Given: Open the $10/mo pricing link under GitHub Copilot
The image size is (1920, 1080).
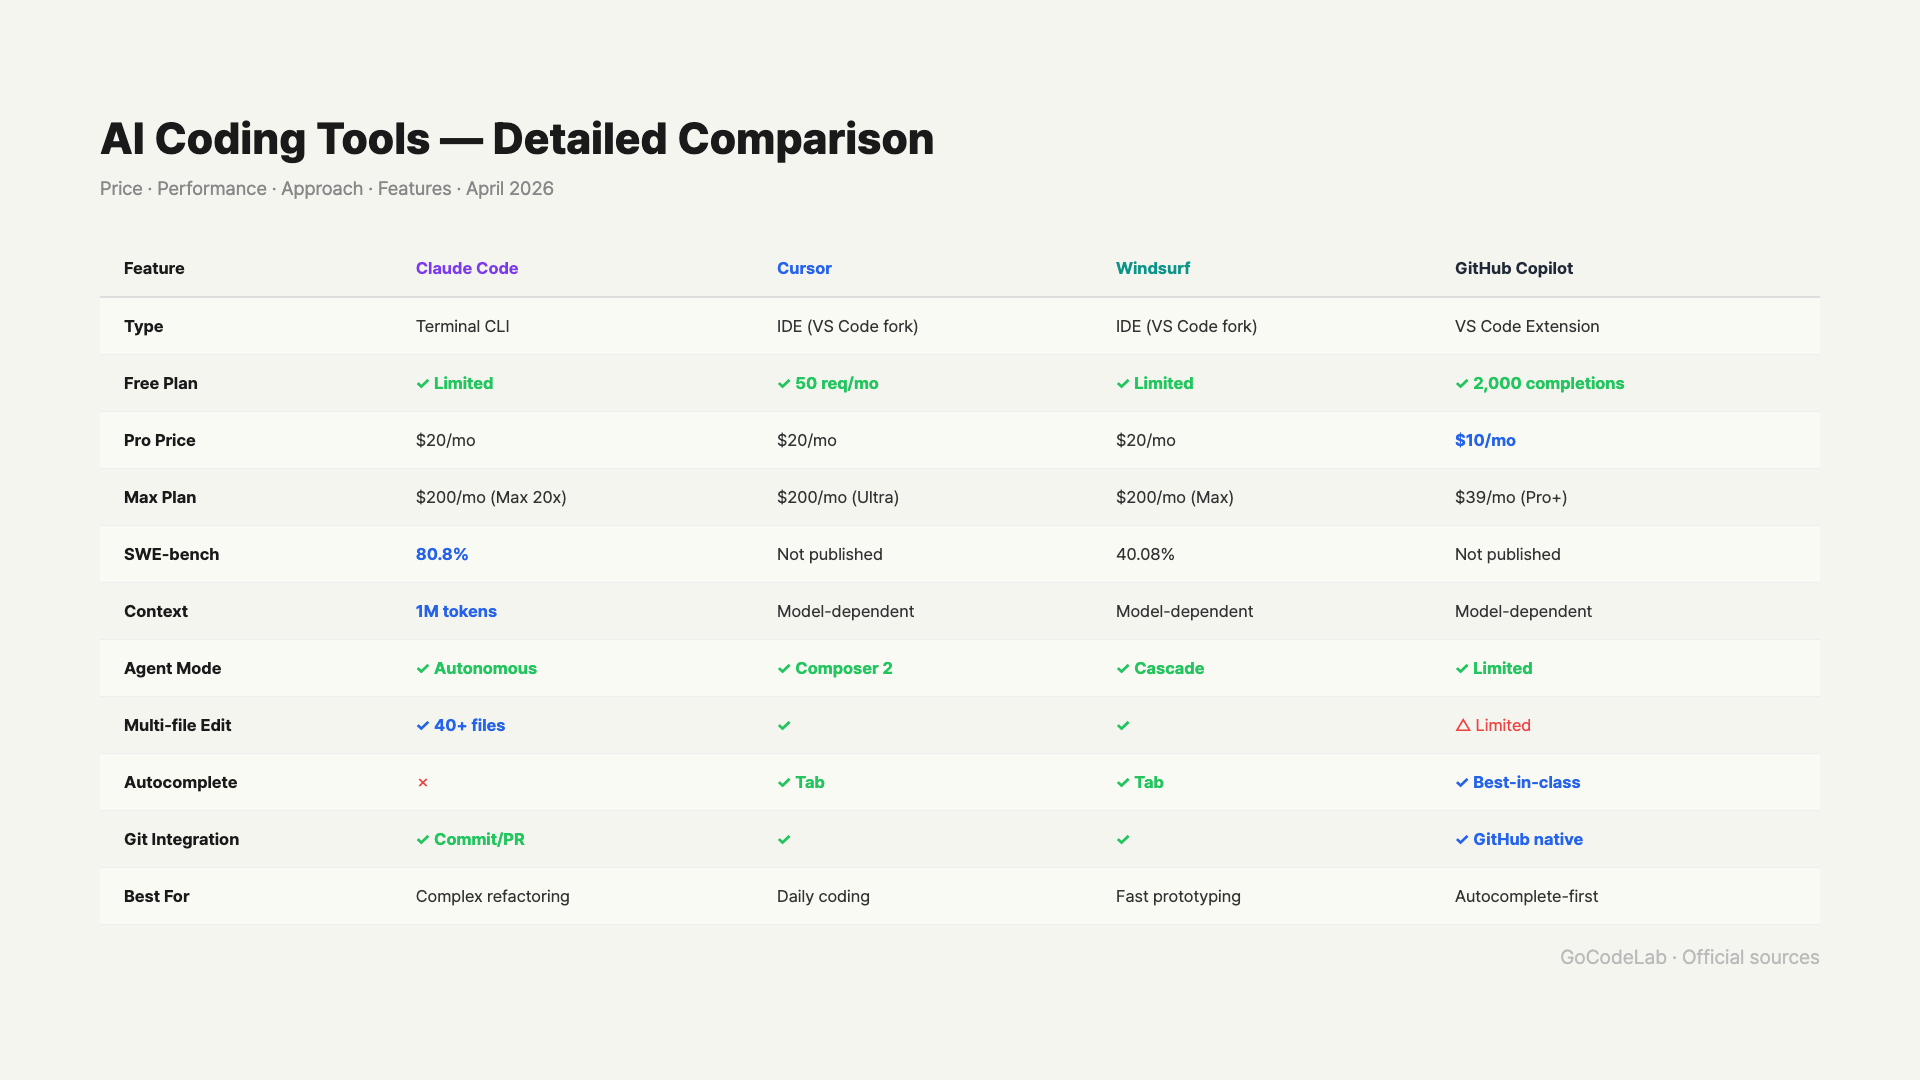Looking at the screenshot, I should [x=1485, y=440].
